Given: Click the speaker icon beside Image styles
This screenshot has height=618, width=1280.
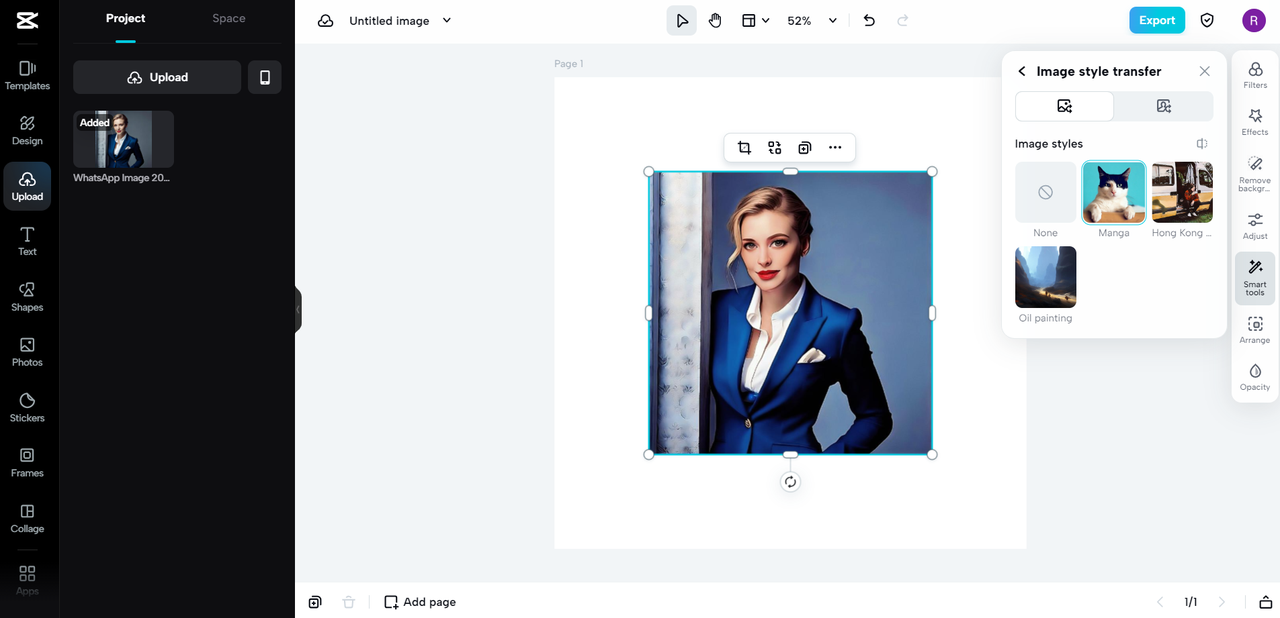Looking at the screenshot, I should point(1202,144).
